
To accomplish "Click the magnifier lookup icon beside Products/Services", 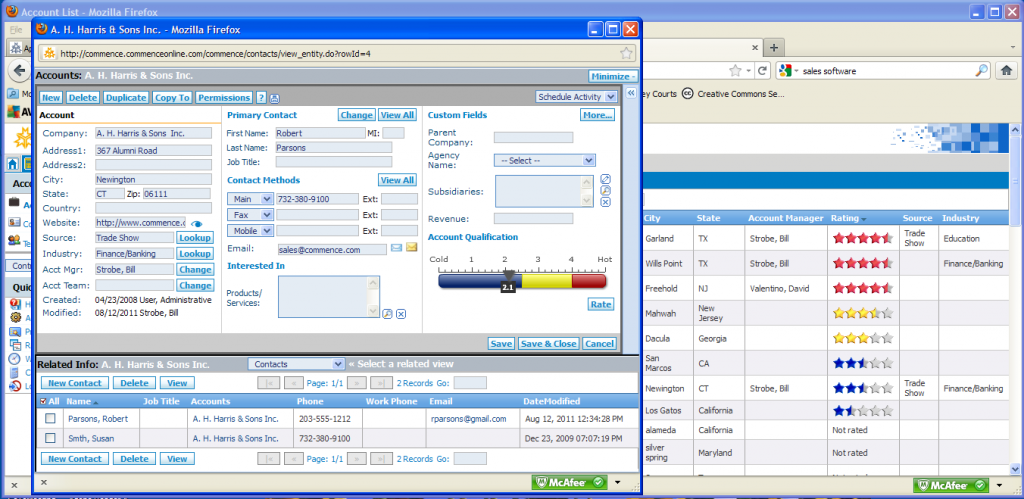I will pyautogui.click(x=387, y=314).
